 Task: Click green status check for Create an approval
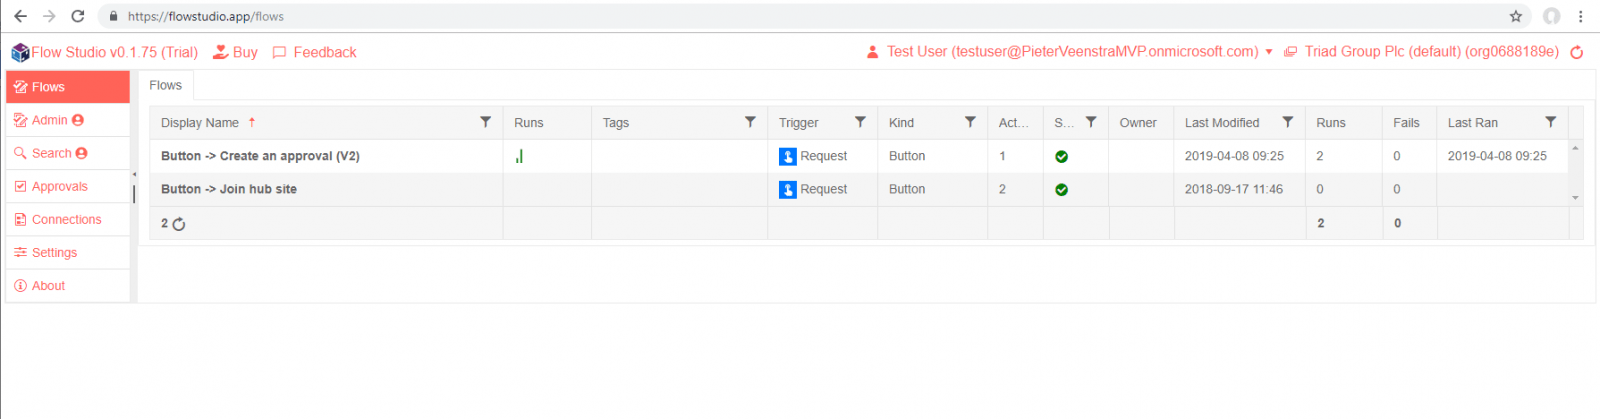pos(1062,156)
